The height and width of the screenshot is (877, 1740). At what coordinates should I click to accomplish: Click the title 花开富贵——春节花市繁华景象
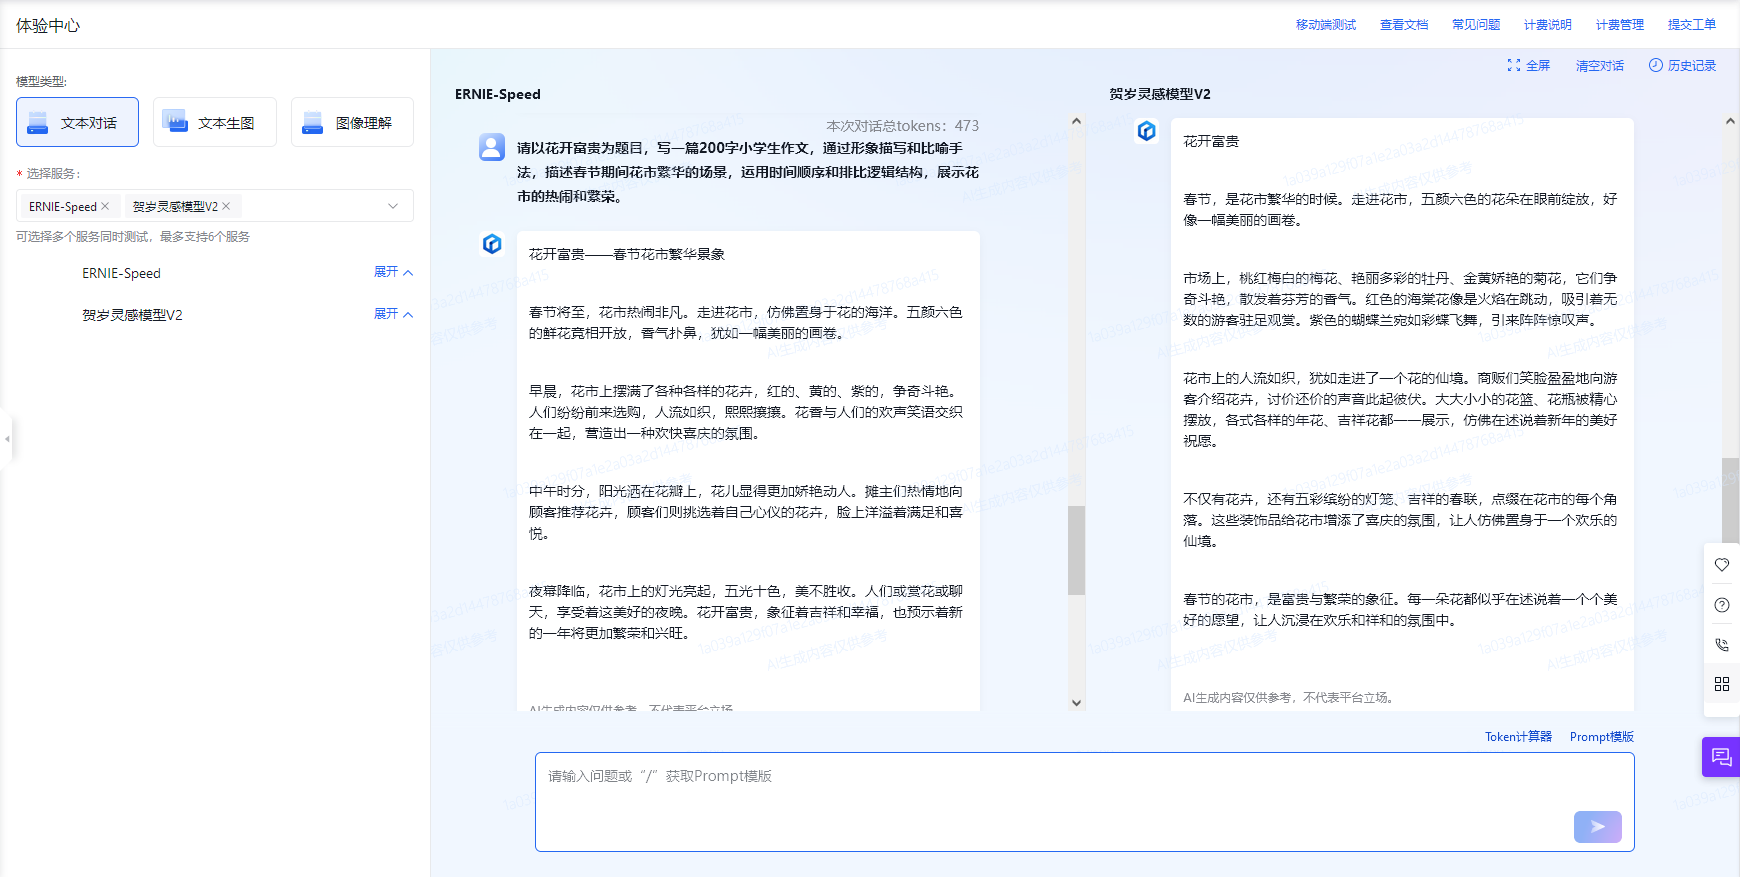click(x=627, y=254)
